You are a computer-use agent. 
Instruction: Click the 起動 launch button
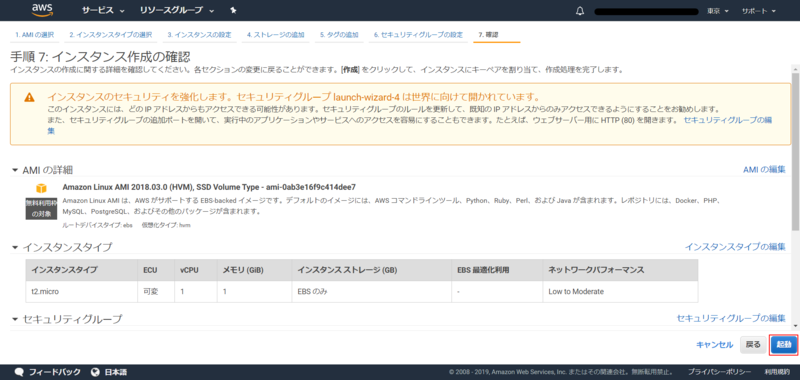click(x=784, y=344)
